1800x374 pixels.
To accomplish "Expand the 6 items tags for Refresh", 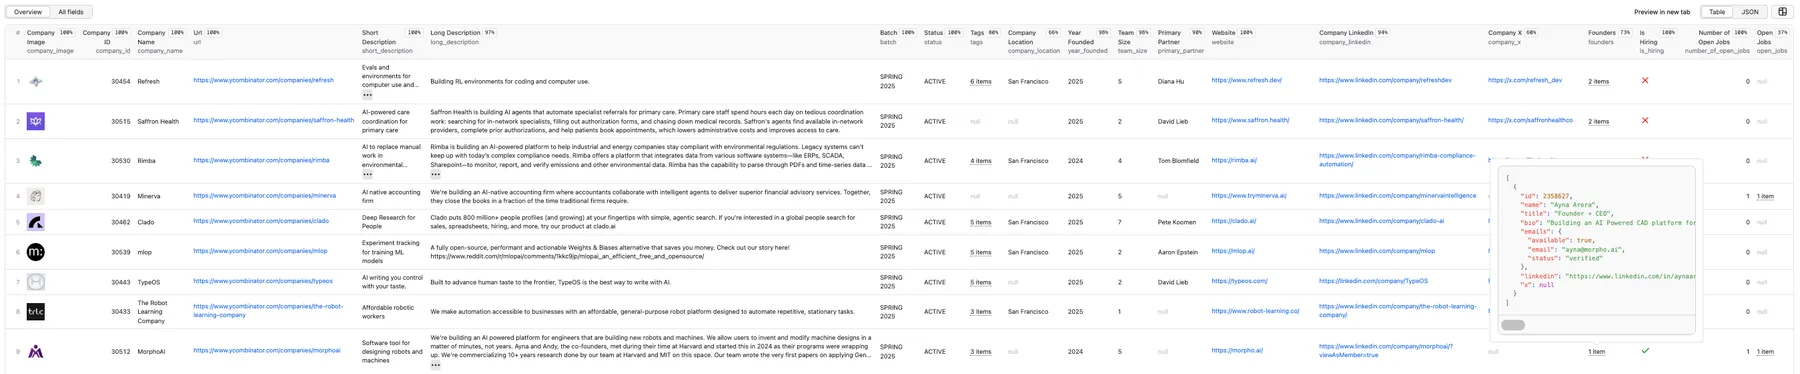I will coord(981,82).
